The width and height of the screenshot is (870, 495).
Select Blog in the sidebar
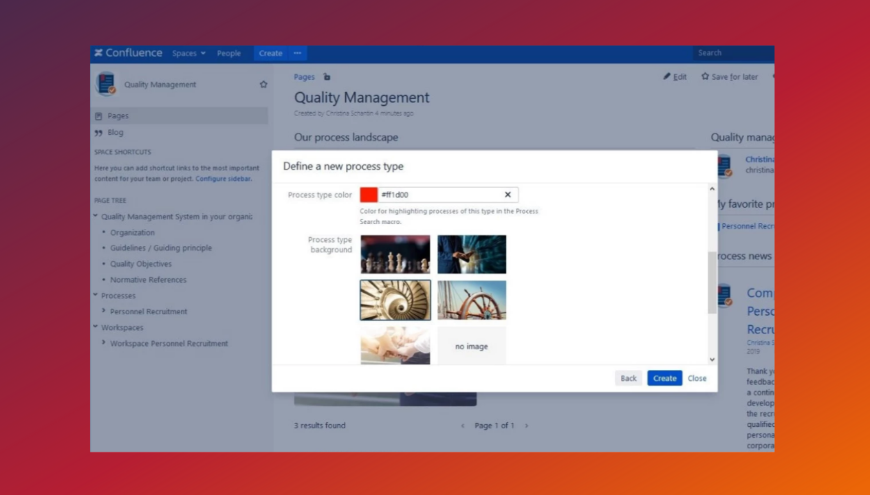point(115,132)
